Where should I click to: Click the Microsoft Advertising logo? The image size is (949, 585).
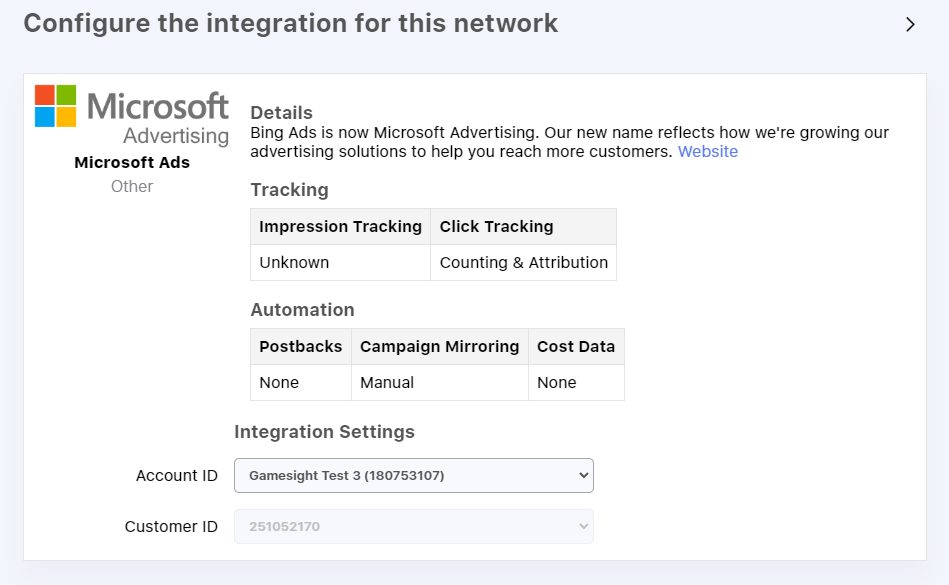tap(132, 115)
